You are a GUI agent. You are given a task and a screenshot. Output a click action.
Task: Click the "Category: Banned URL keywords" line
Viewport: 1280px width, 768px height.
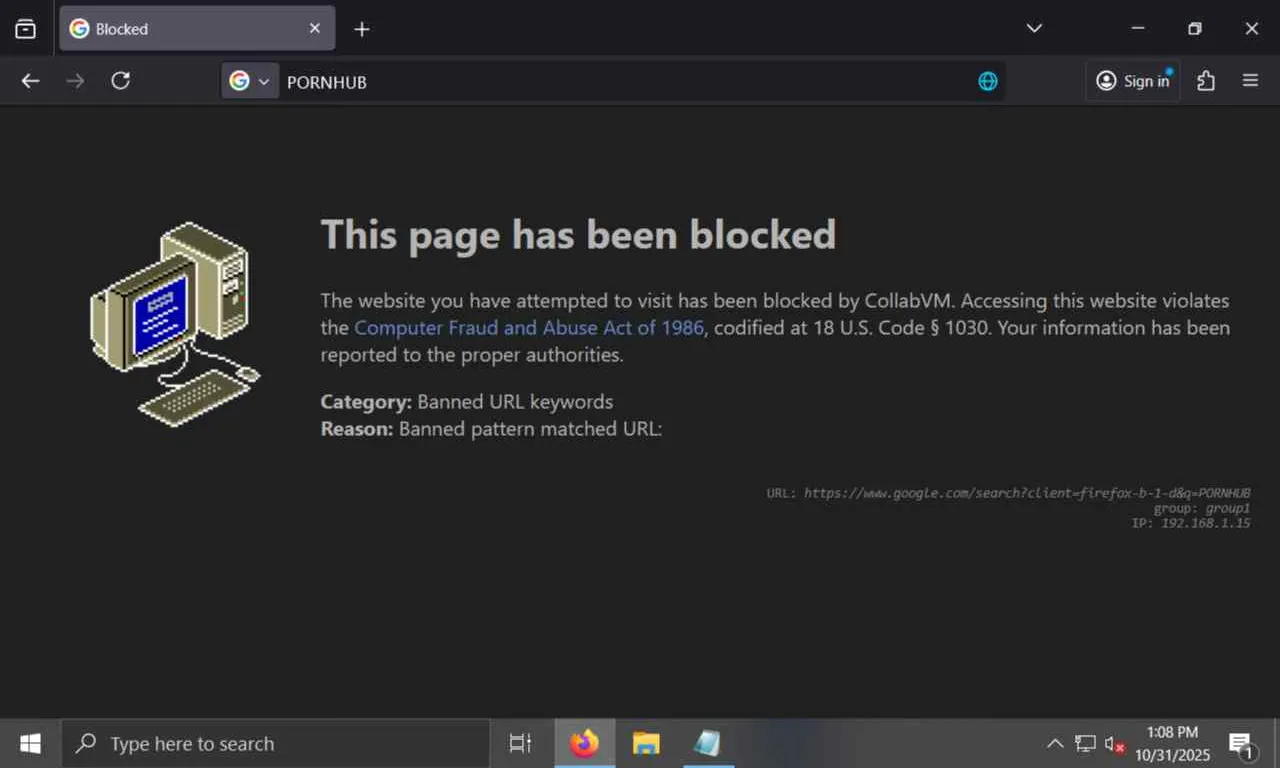coord(467,402)
